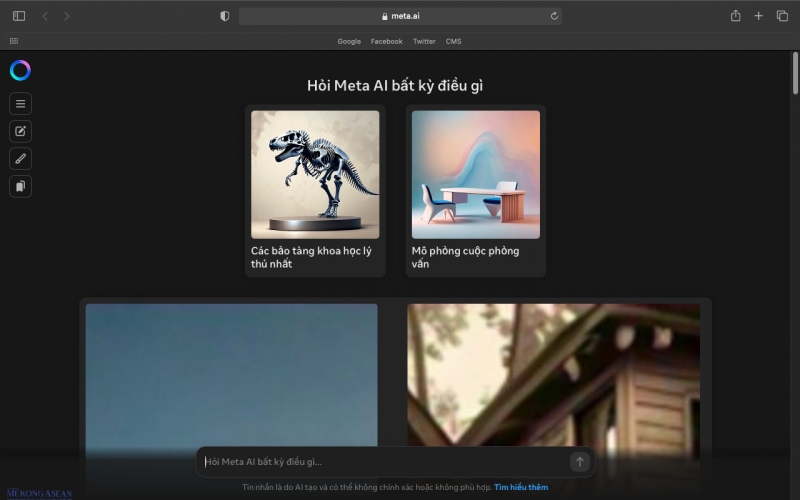Viewport: 800px width, 500px height.
Task: Click the privacy shield icon
Action: point(224,16)
